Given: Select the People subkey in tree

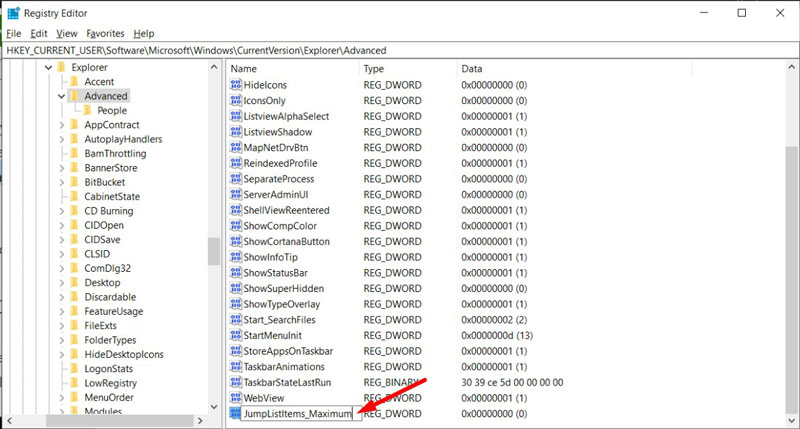Looking at the screenshot, I should (112, 111).
